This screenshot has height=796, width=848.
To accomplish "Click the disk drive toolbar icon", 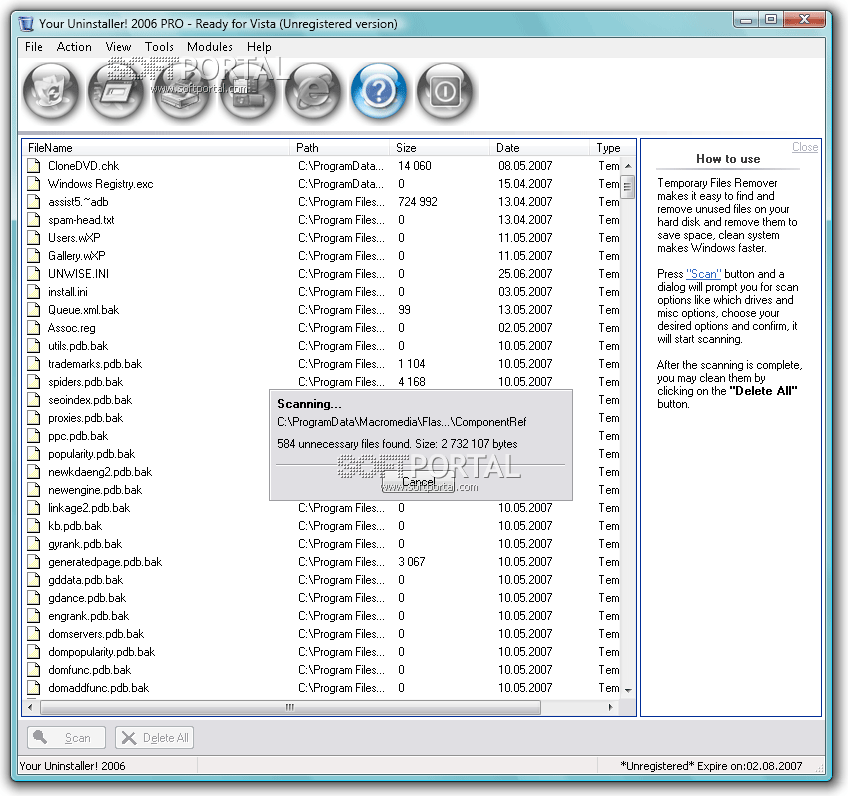I will tap(183, 92).
